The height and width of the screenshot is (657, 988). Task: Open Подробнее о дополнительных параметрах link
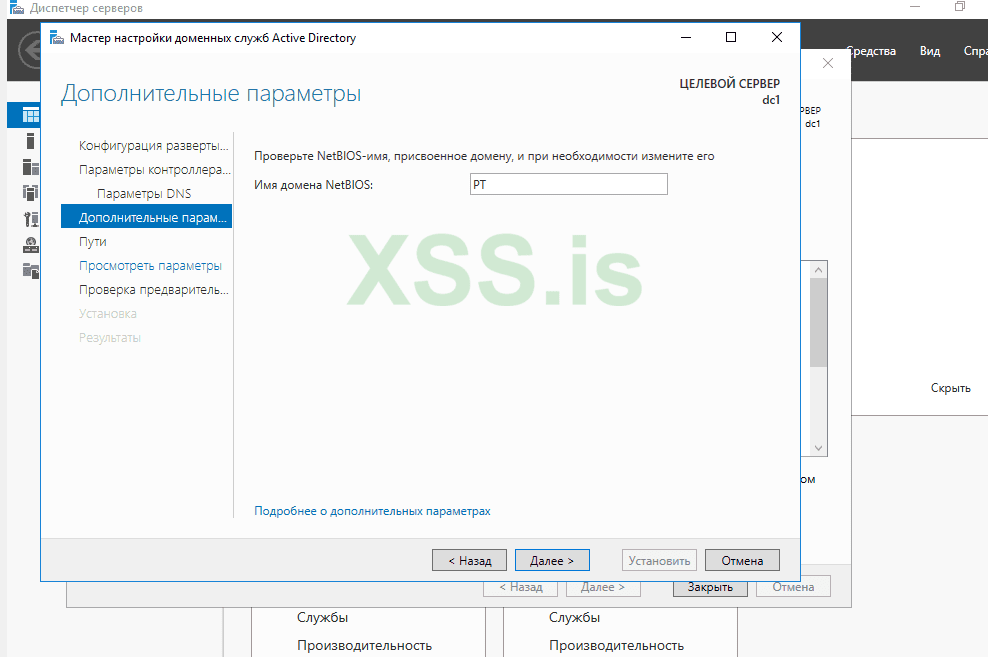(x=372, y=511)
